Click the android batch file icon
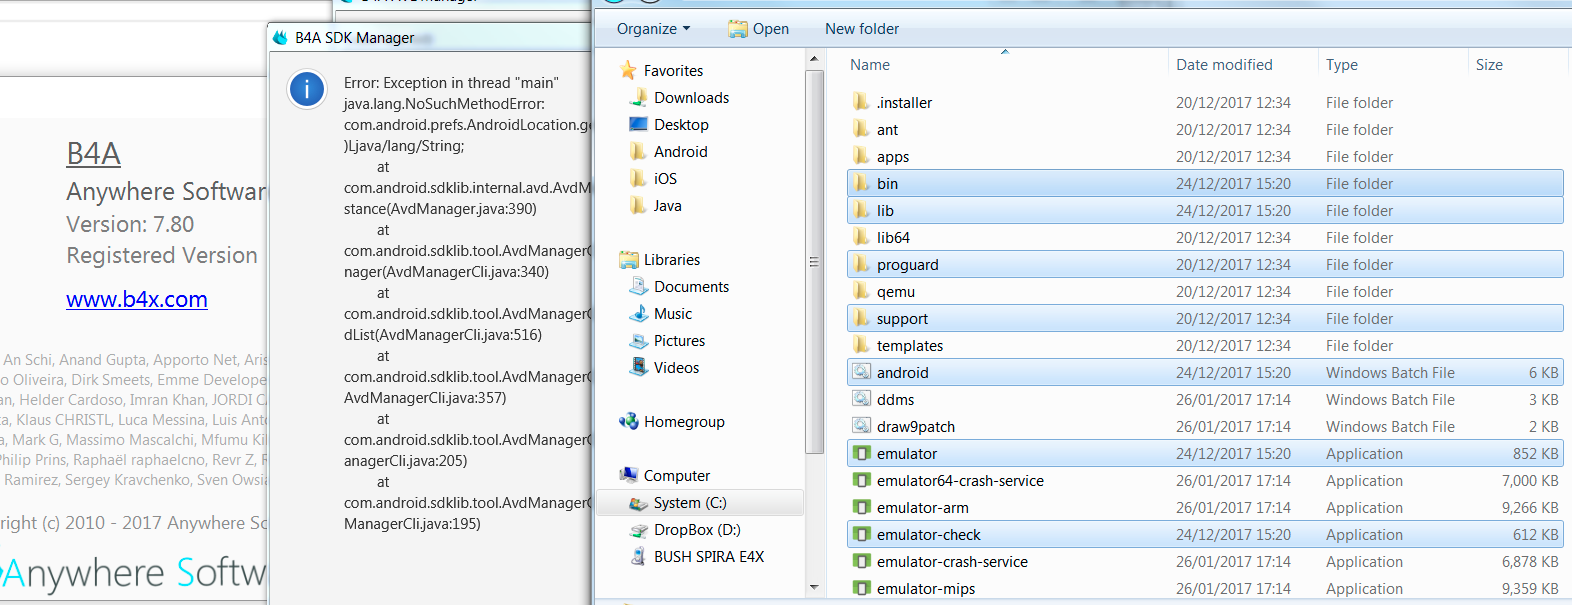This screenshot has width=1572, height=605. (861, 372)
